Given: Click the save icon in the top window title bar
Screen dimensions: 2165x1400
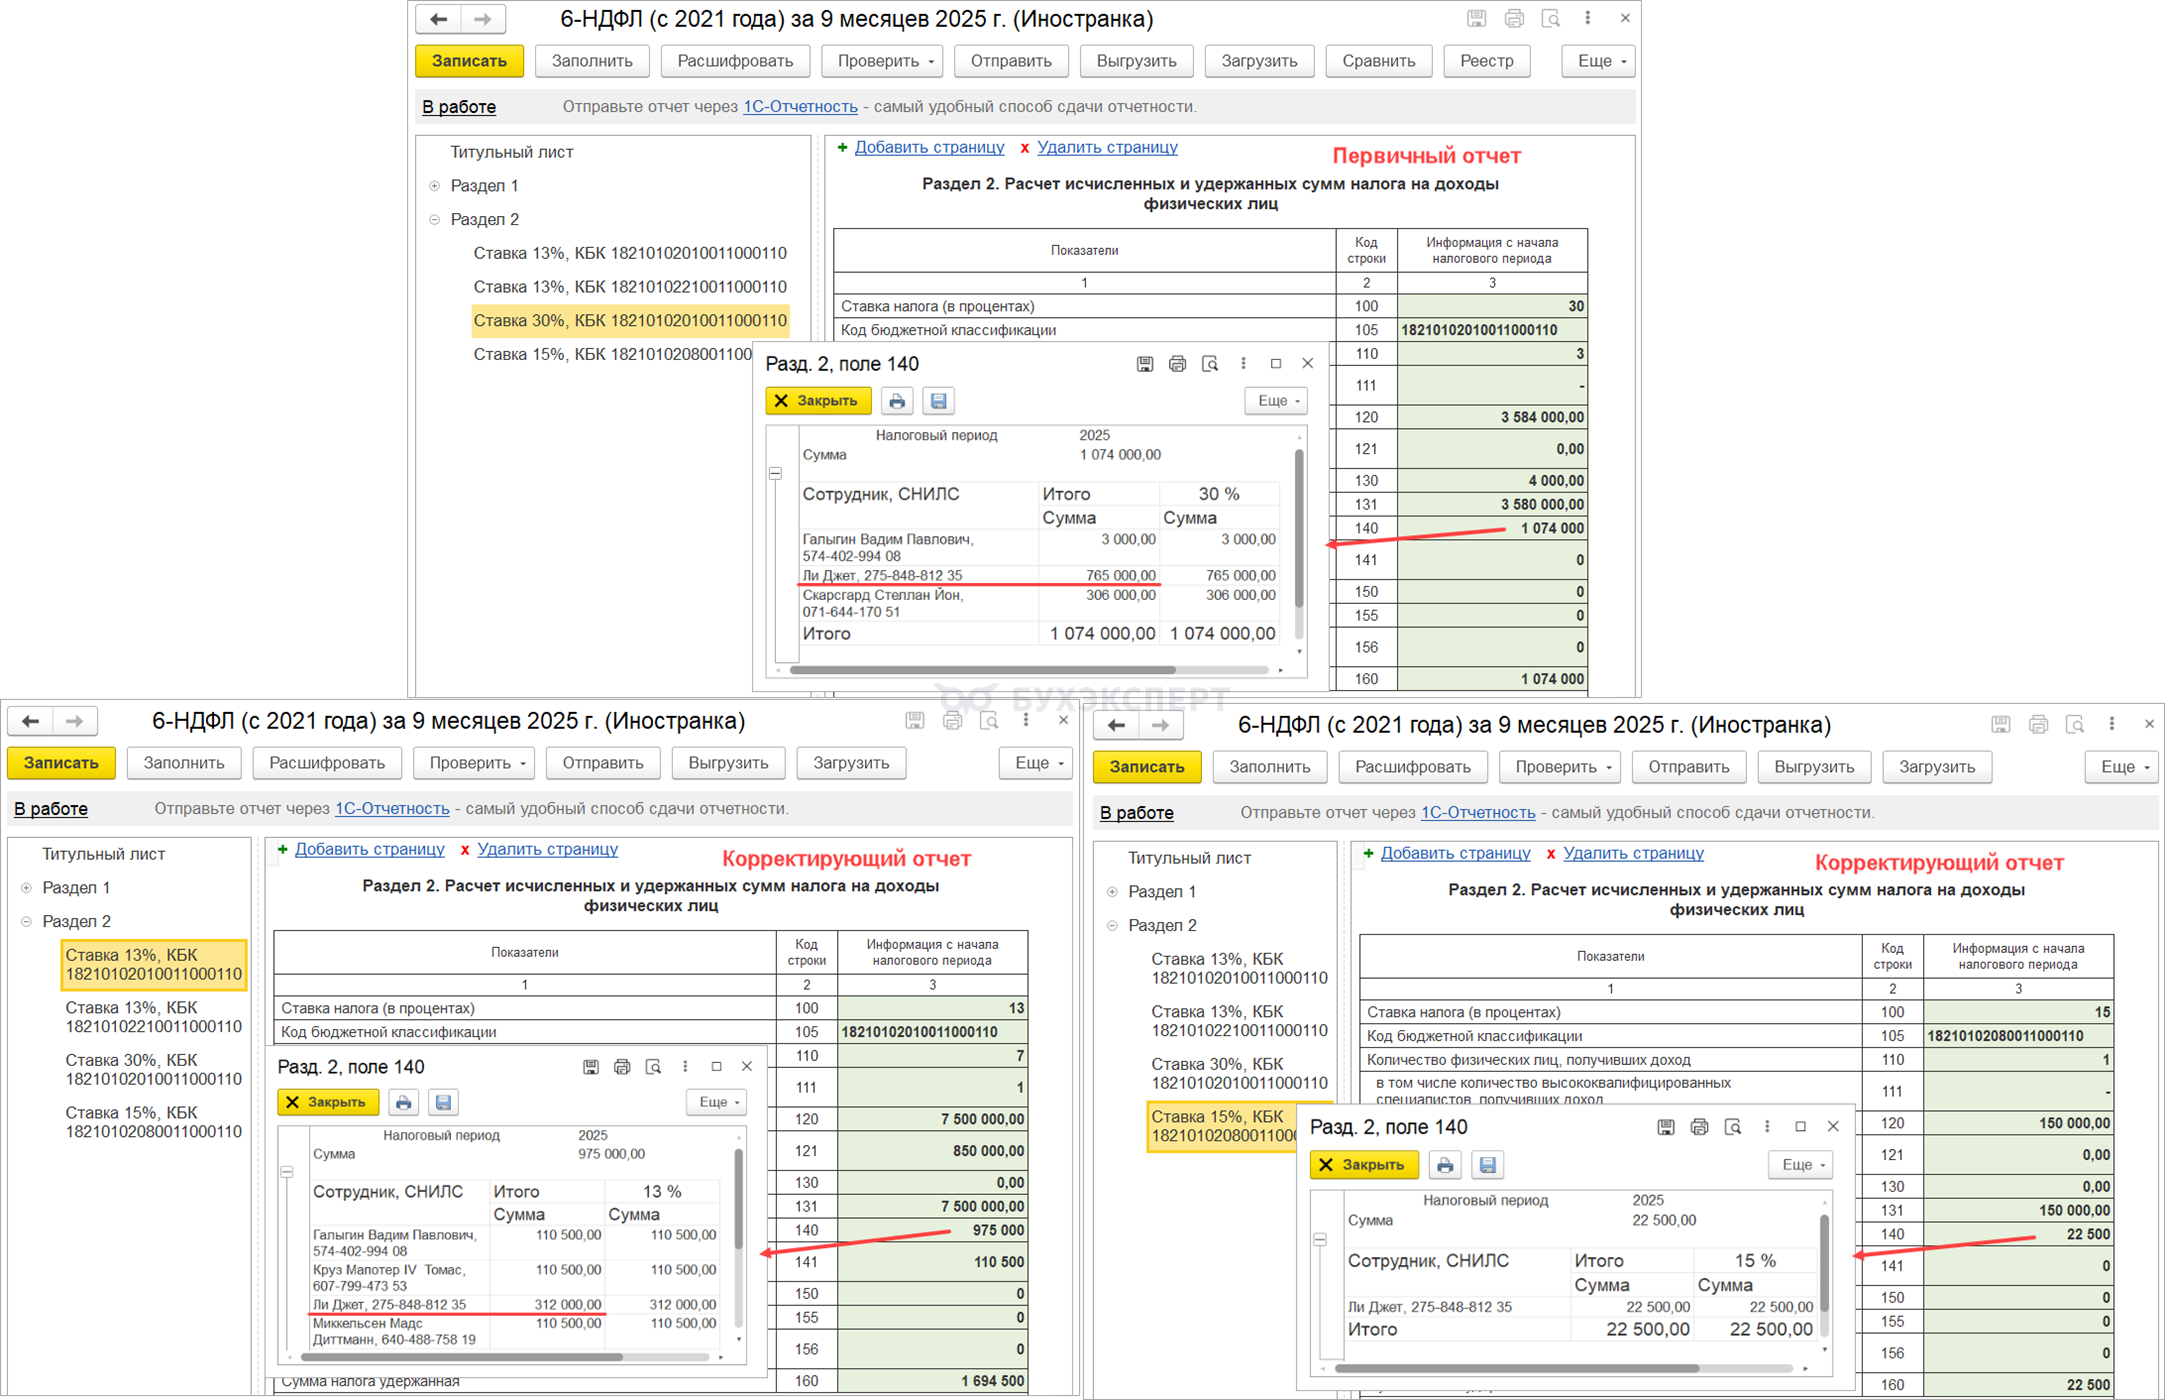Looking at the screenshot, I should 1476,19.
